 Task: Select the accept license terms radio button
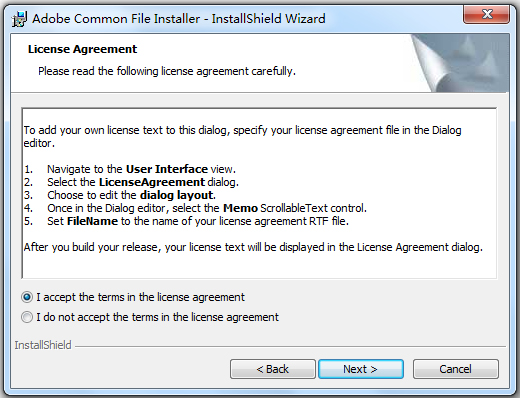tap(27, 297)
